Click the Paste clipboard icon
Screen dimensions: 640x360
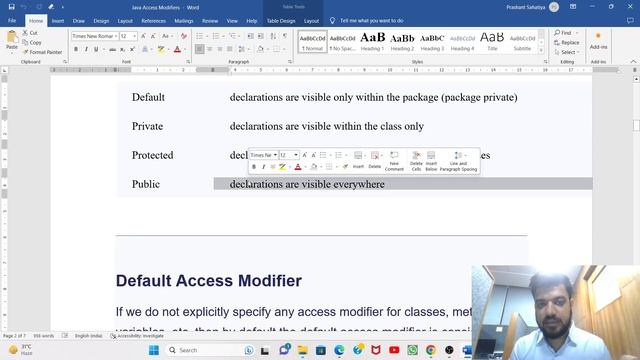[x=12, y=40]
